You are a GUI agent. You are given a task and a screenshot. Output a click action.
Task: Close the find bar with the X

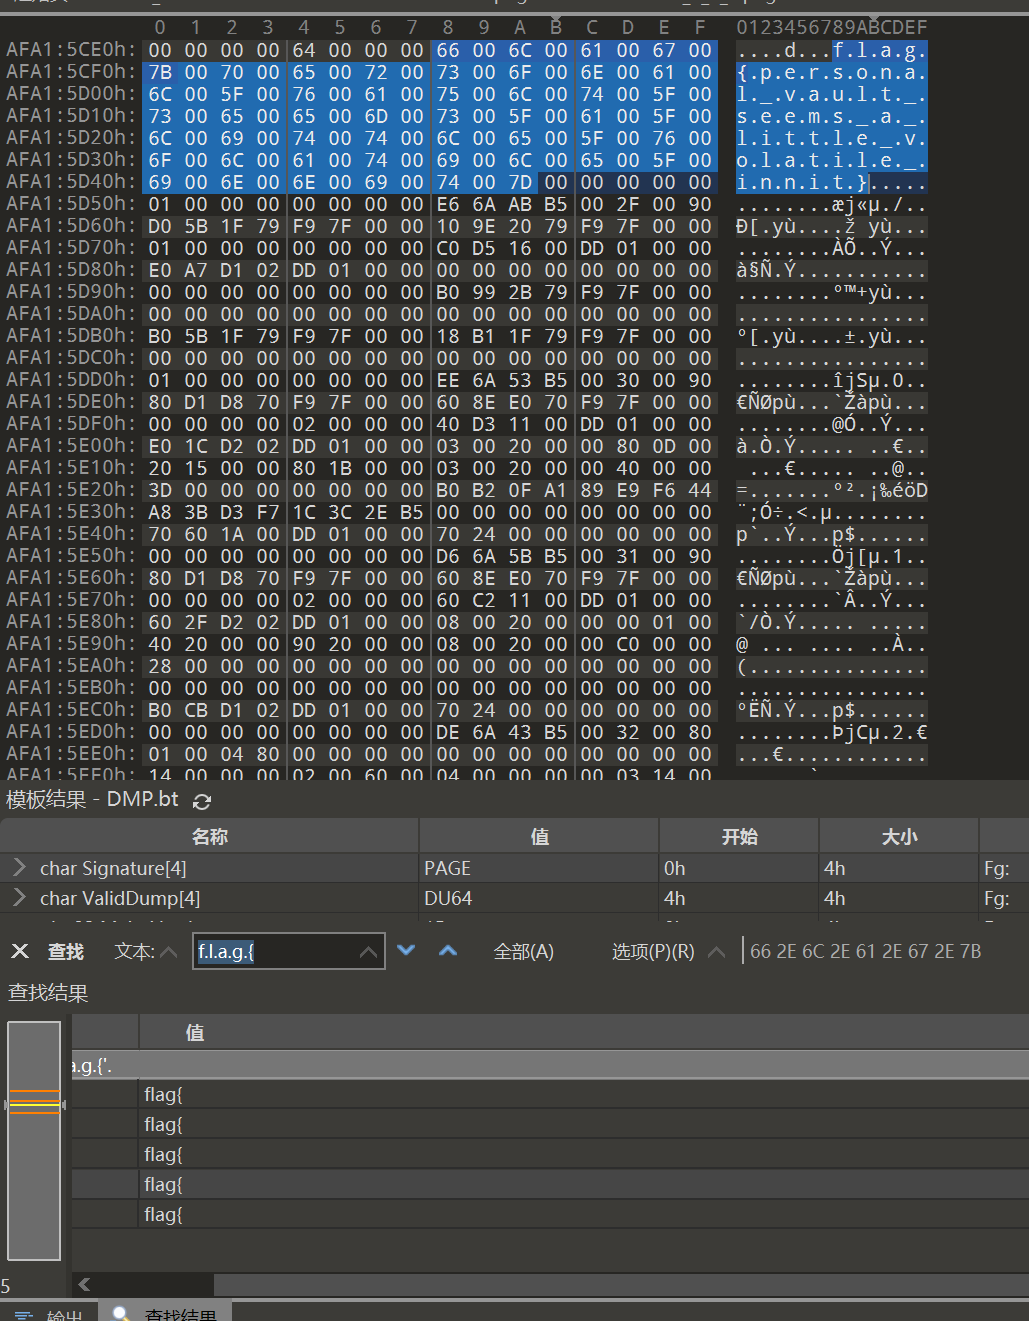tap(20, 951)
